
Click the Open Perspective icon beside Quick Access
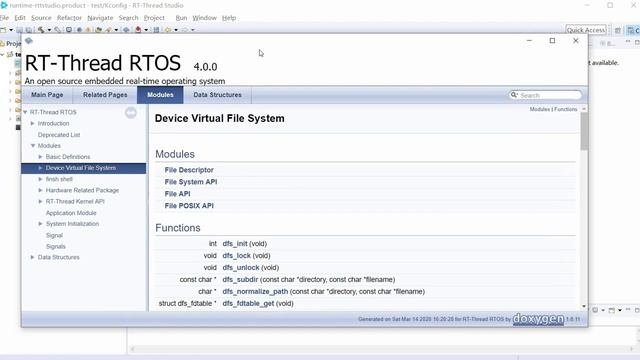point(618,31)
